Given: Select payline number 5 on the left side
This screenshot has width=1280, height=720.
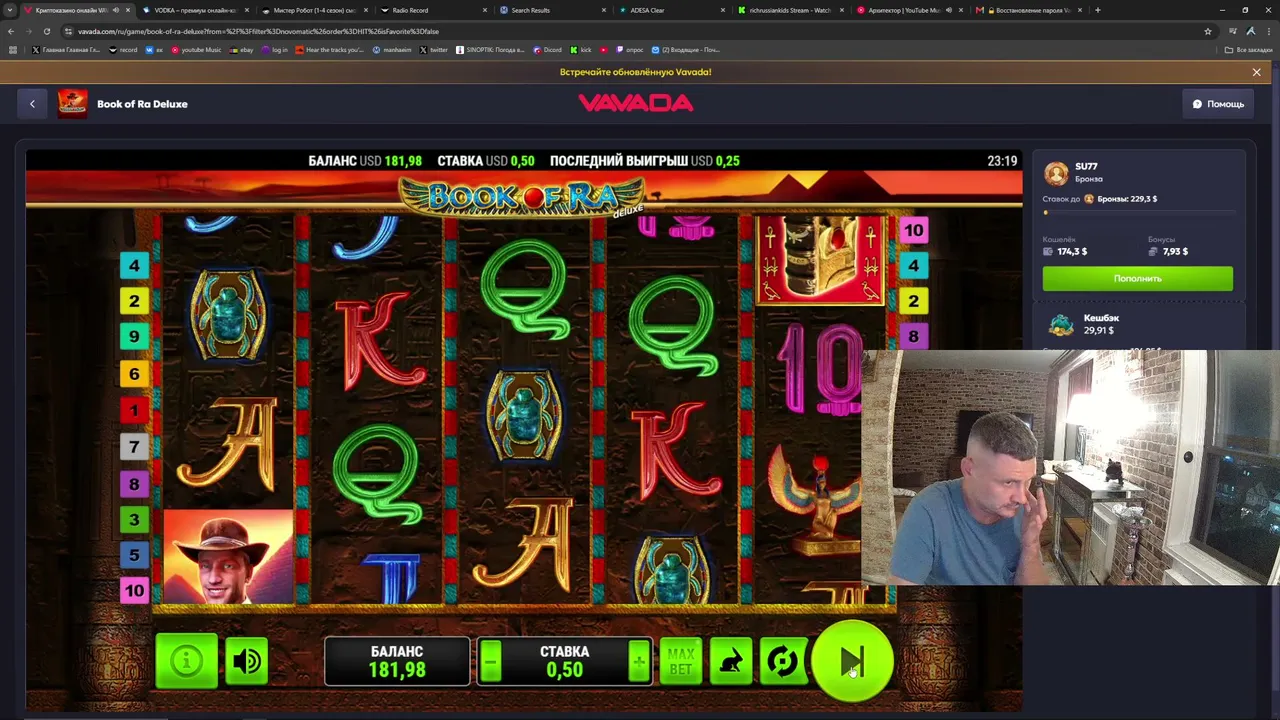Looking at the screenshot, I should click(134, 556).
